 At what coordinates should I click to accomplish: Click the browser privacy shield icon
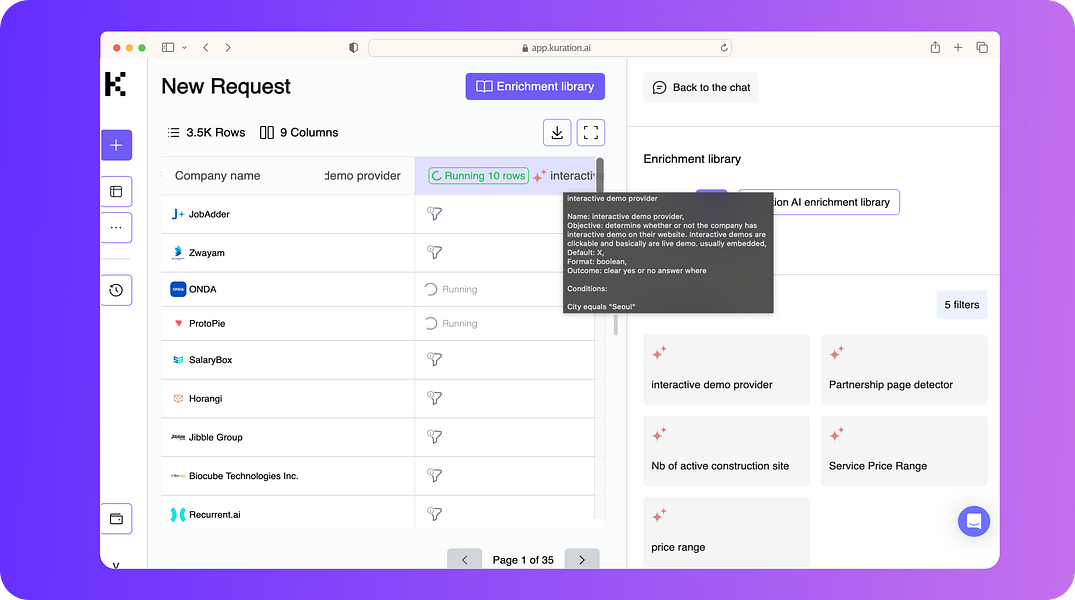pyautogui.click(x=353, y=47)
